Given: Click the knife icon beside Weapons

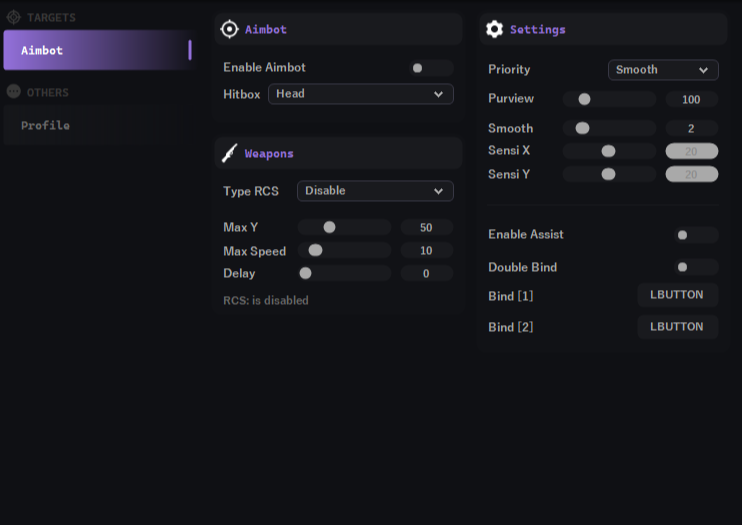Looking at the screenshot, I should coord(229,153).
